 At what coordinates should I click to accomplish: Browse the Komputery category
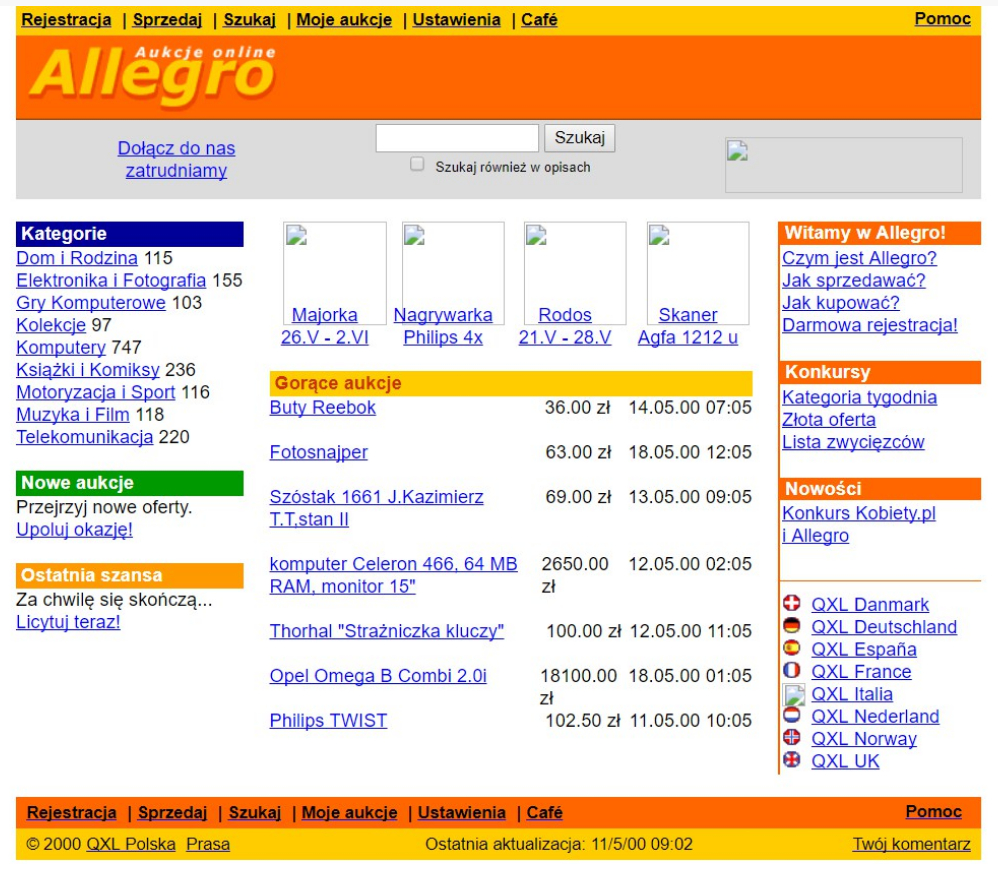[61, 347]
